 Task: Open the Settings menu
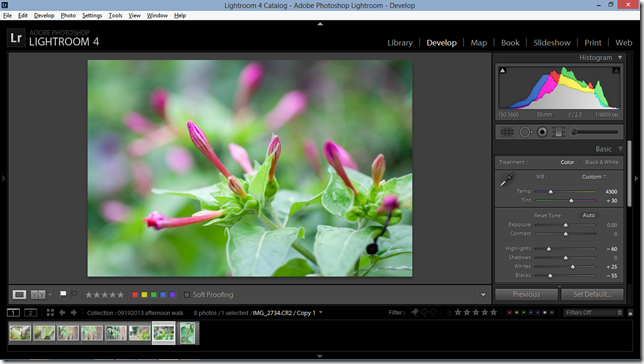(92, 16)
